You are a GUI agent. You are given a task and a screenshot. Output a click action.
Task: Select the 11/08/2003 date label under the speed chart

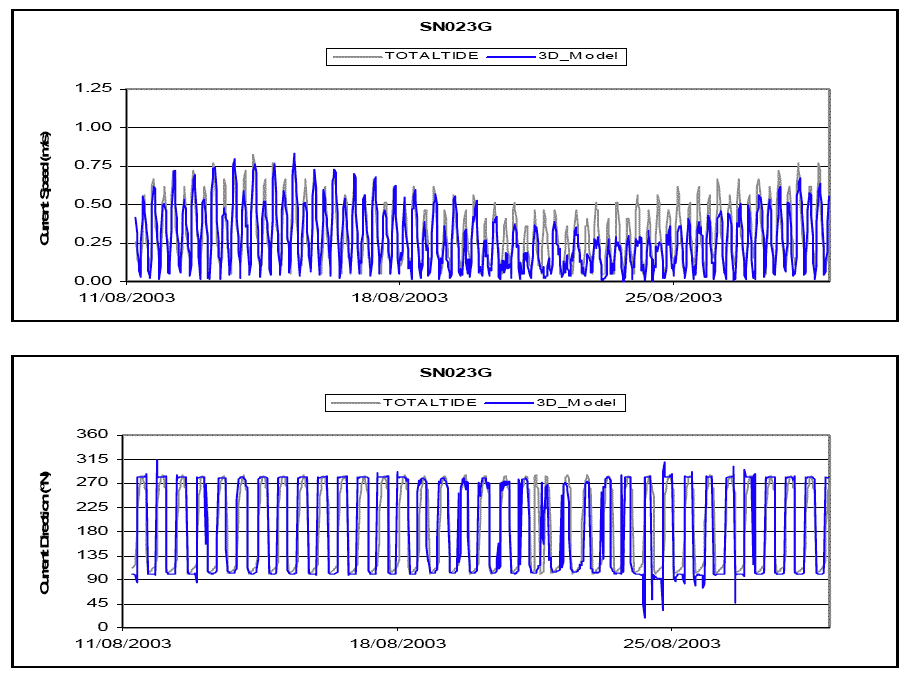pos(124,297)
